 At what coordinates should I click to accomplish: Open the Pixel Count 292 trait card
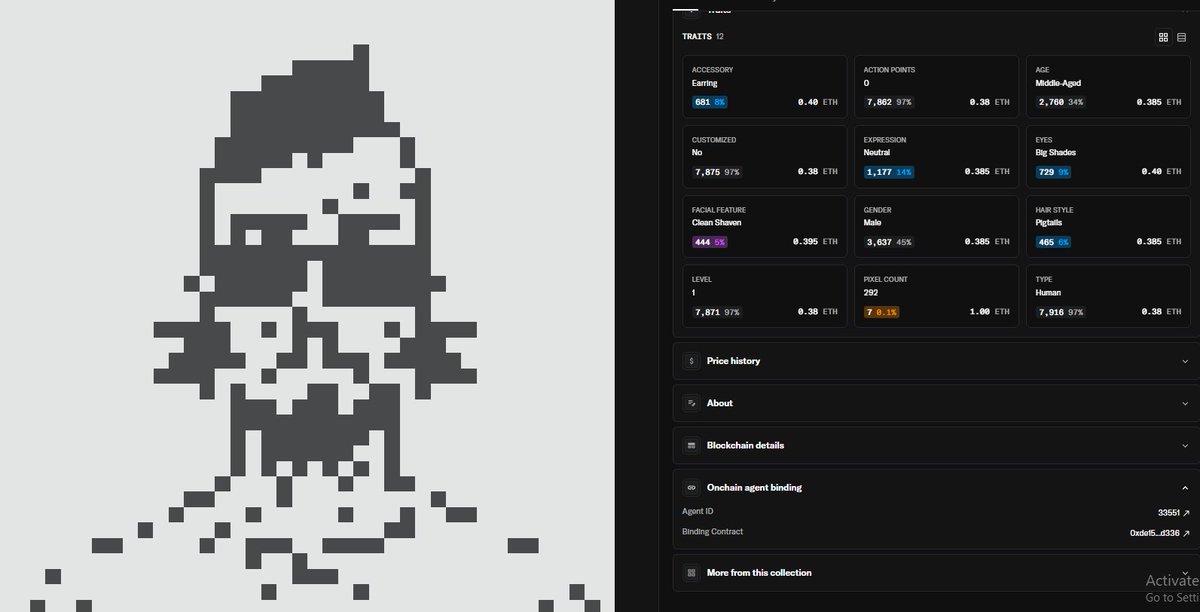coord(936,297)
